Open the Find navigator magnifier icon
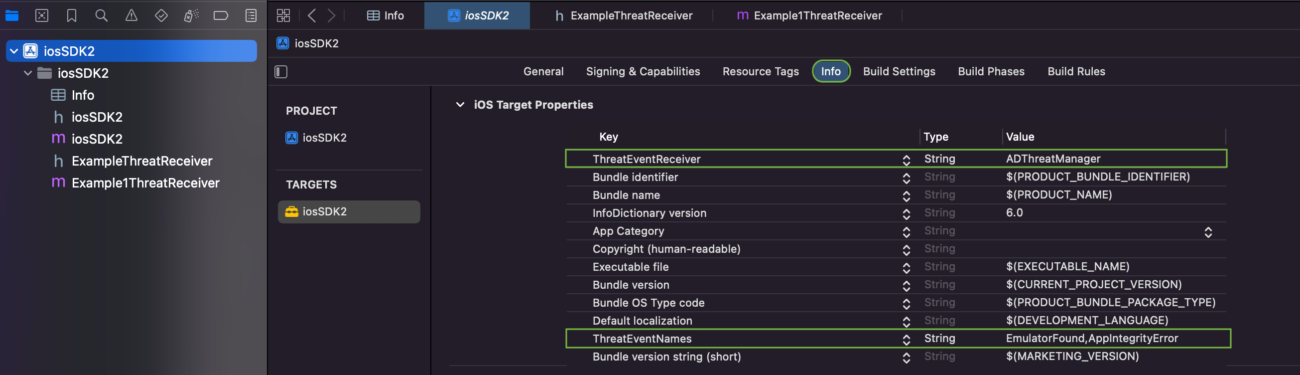The height and width of the screenshot is (375, 1300). point(102,16)
